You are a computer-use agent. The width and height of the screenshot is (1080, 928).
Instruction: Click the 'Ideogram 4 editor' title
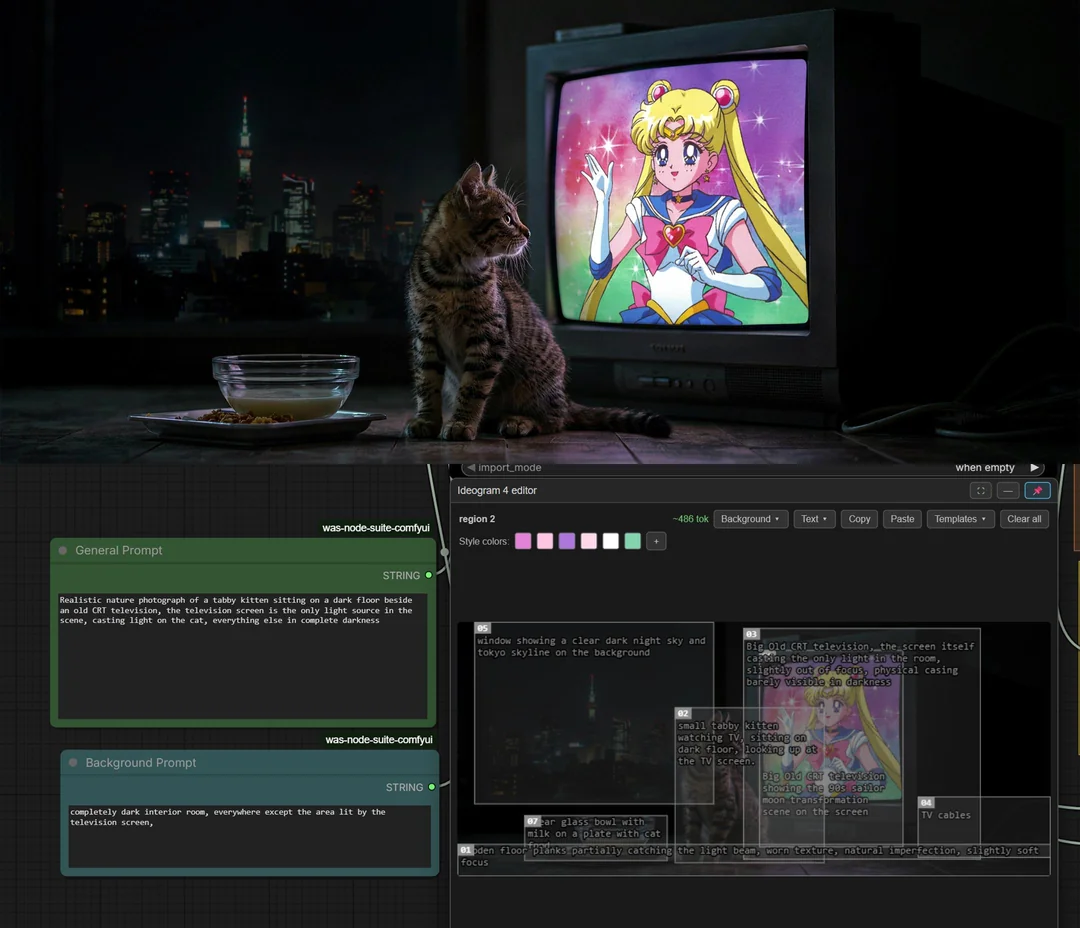[x=497, y=491]
